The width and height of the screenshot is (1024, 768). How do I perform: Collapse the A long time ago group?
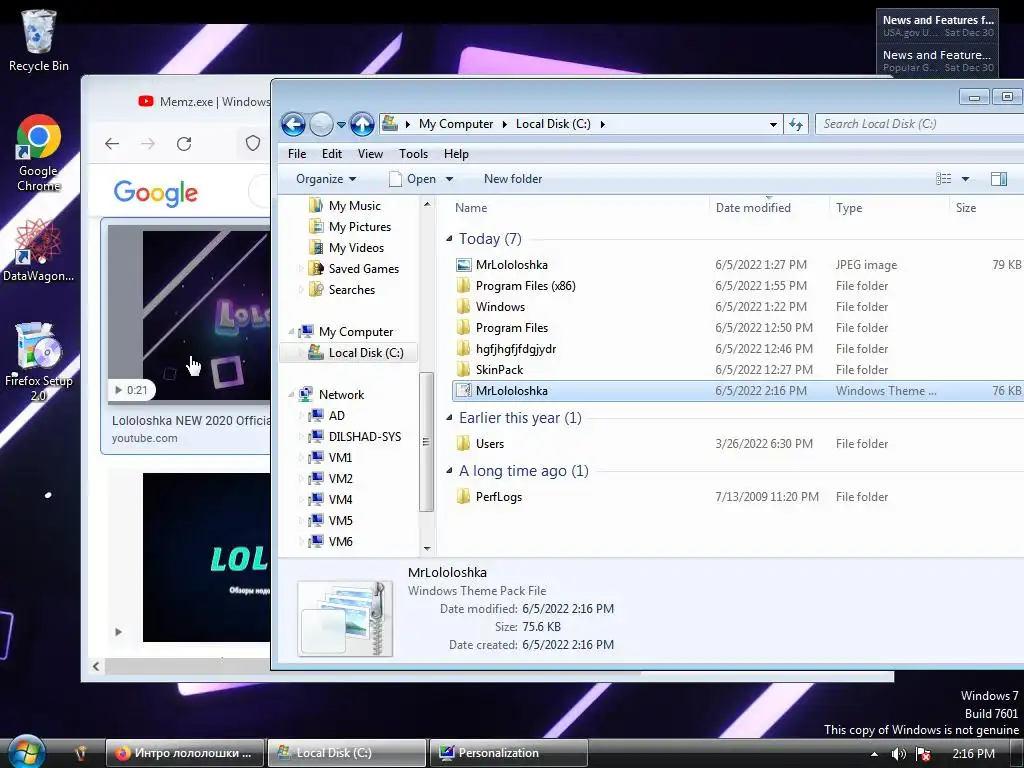pos(449,471)
